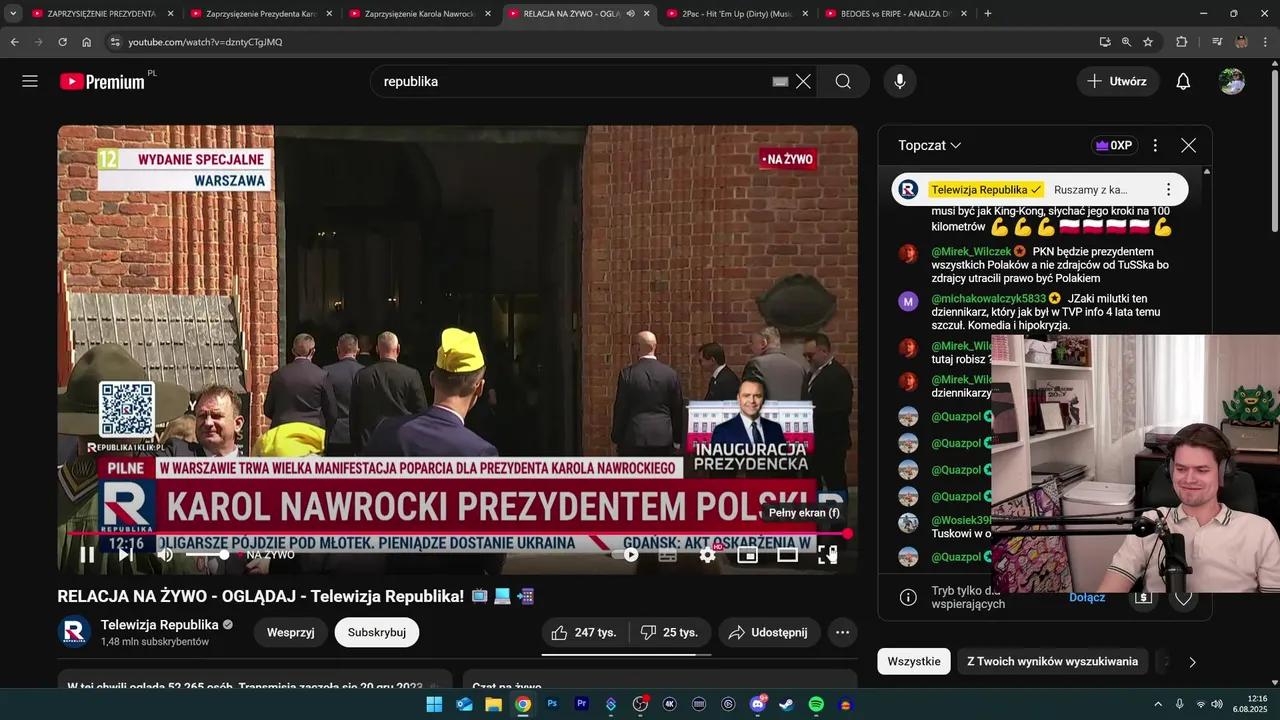
Task: Skip to next video in player
Action: [x=126, y=554]
